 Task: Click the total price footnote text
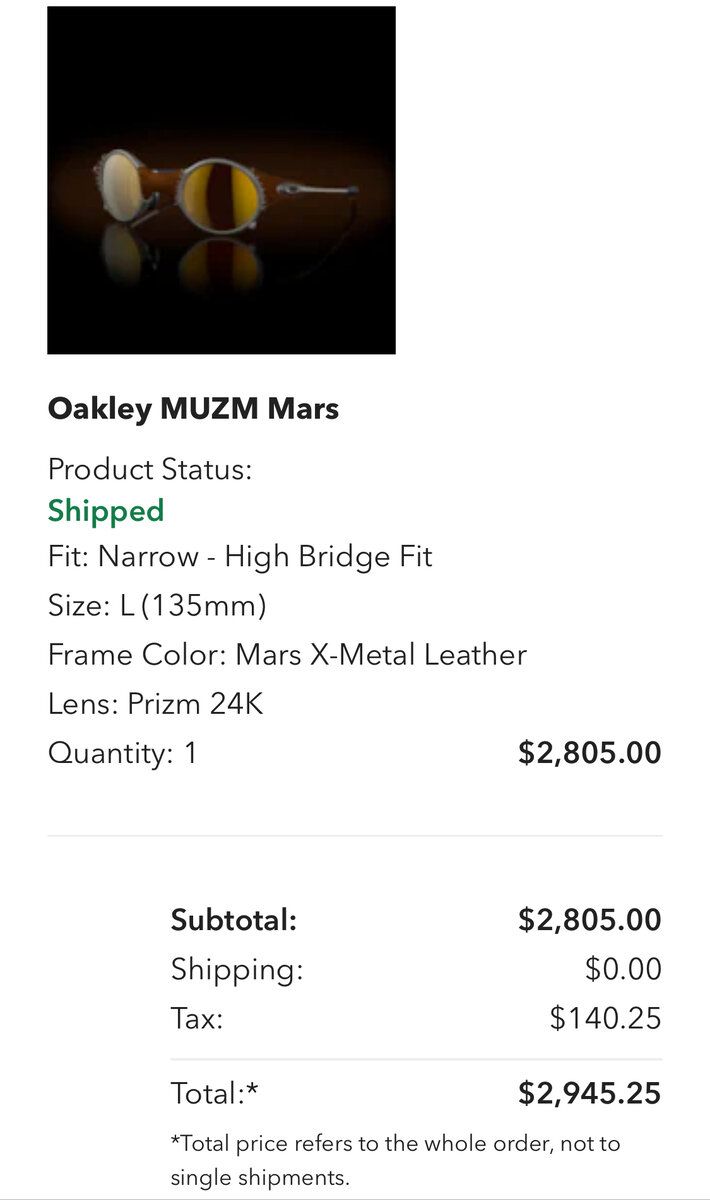click(x=395, y=1160)
